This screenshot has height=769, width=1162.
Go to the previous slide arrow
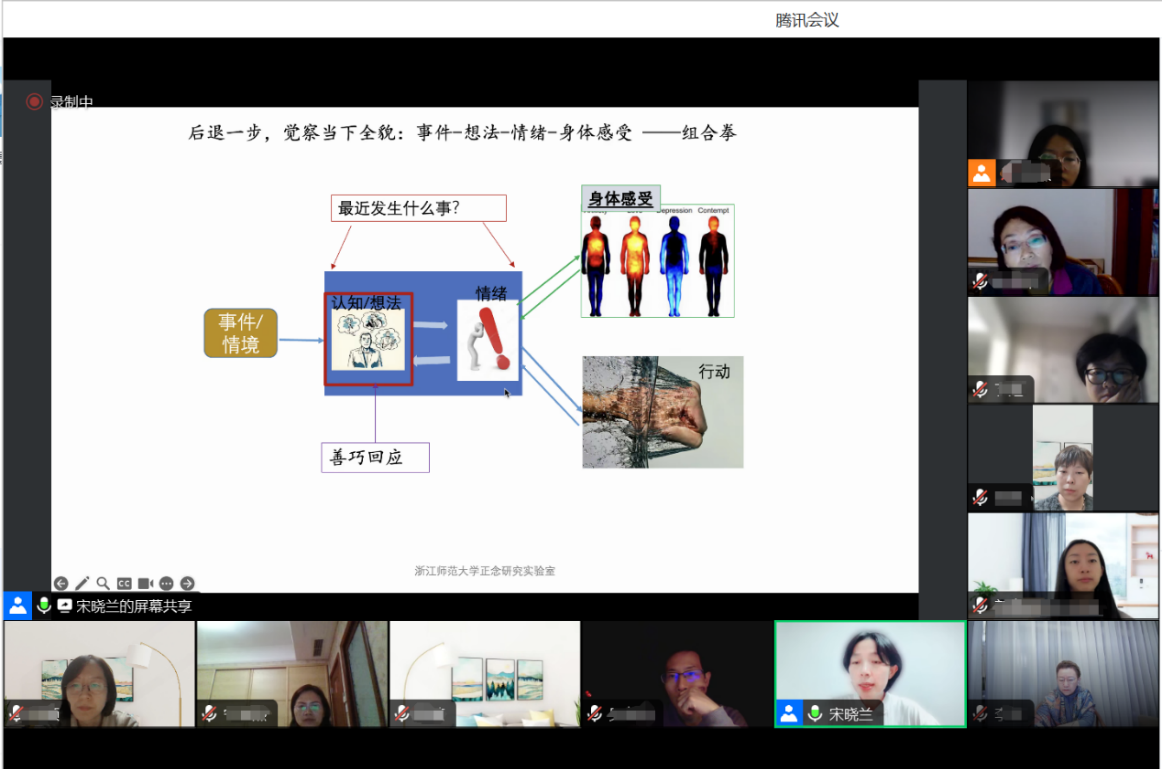coord(61,583)
